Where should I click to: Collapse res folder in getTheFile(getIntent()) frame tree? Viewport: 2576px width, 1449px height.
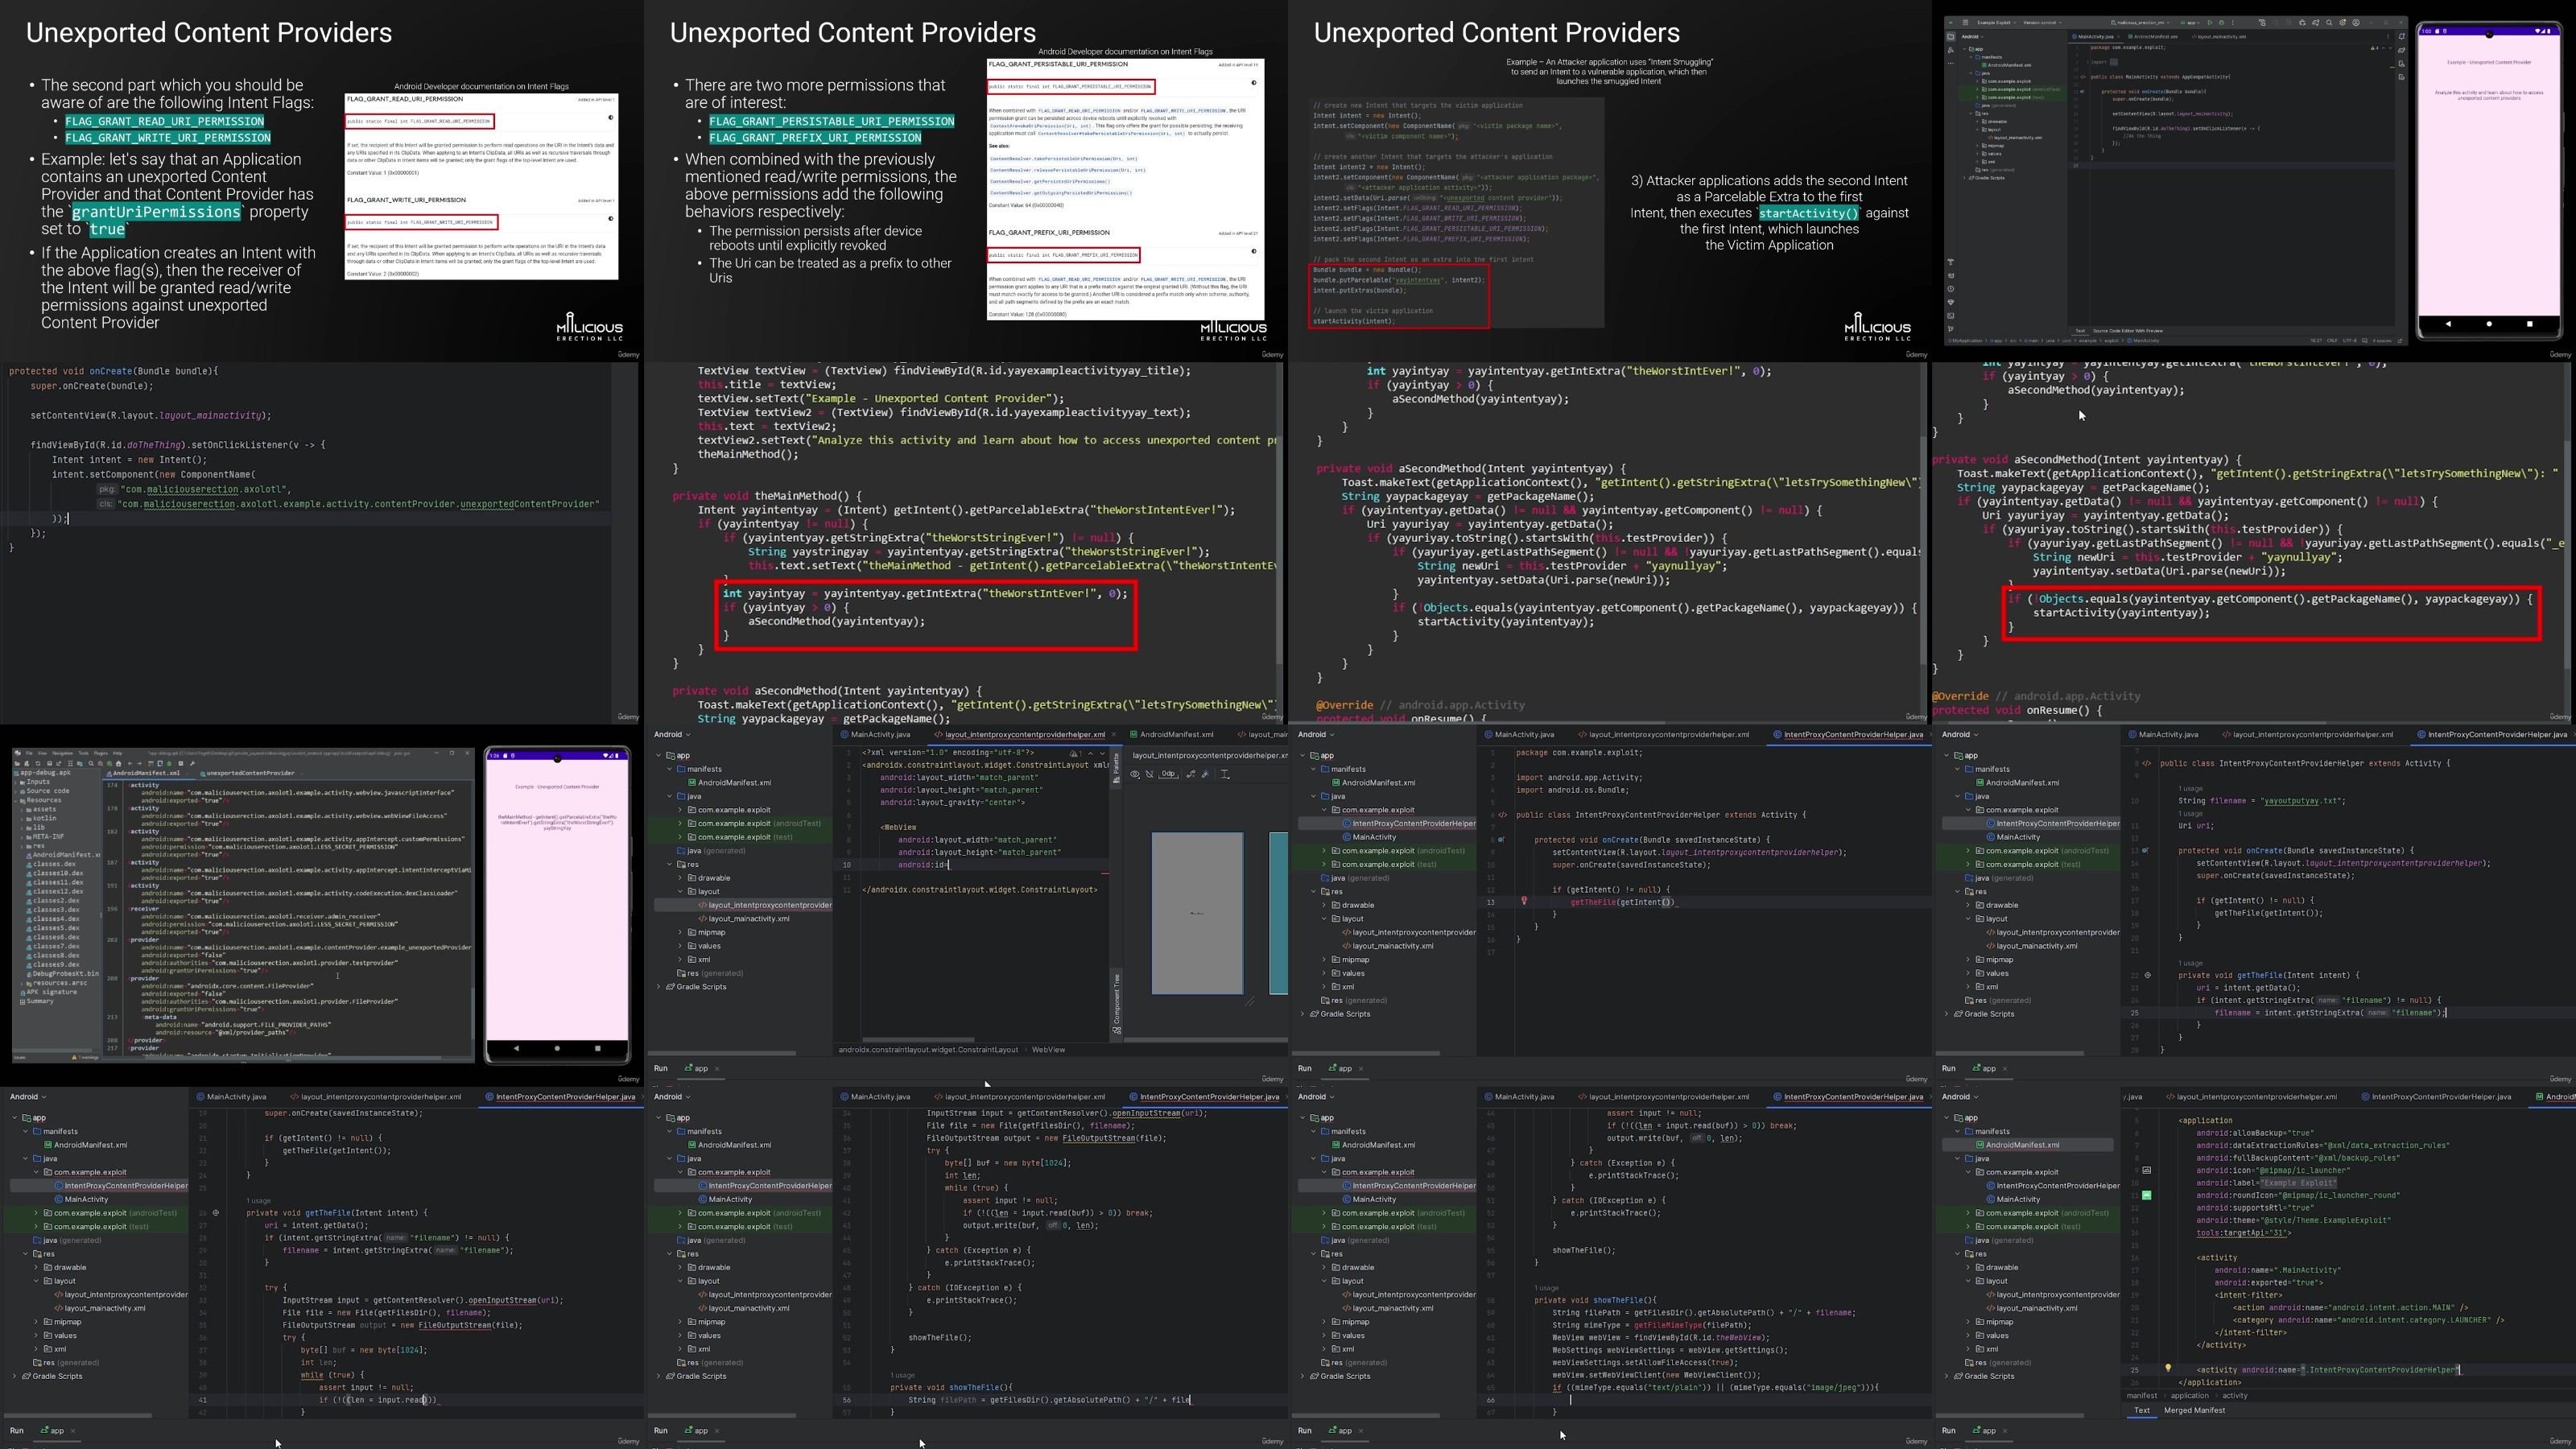pyautogui.click(x=1313, y=891)
